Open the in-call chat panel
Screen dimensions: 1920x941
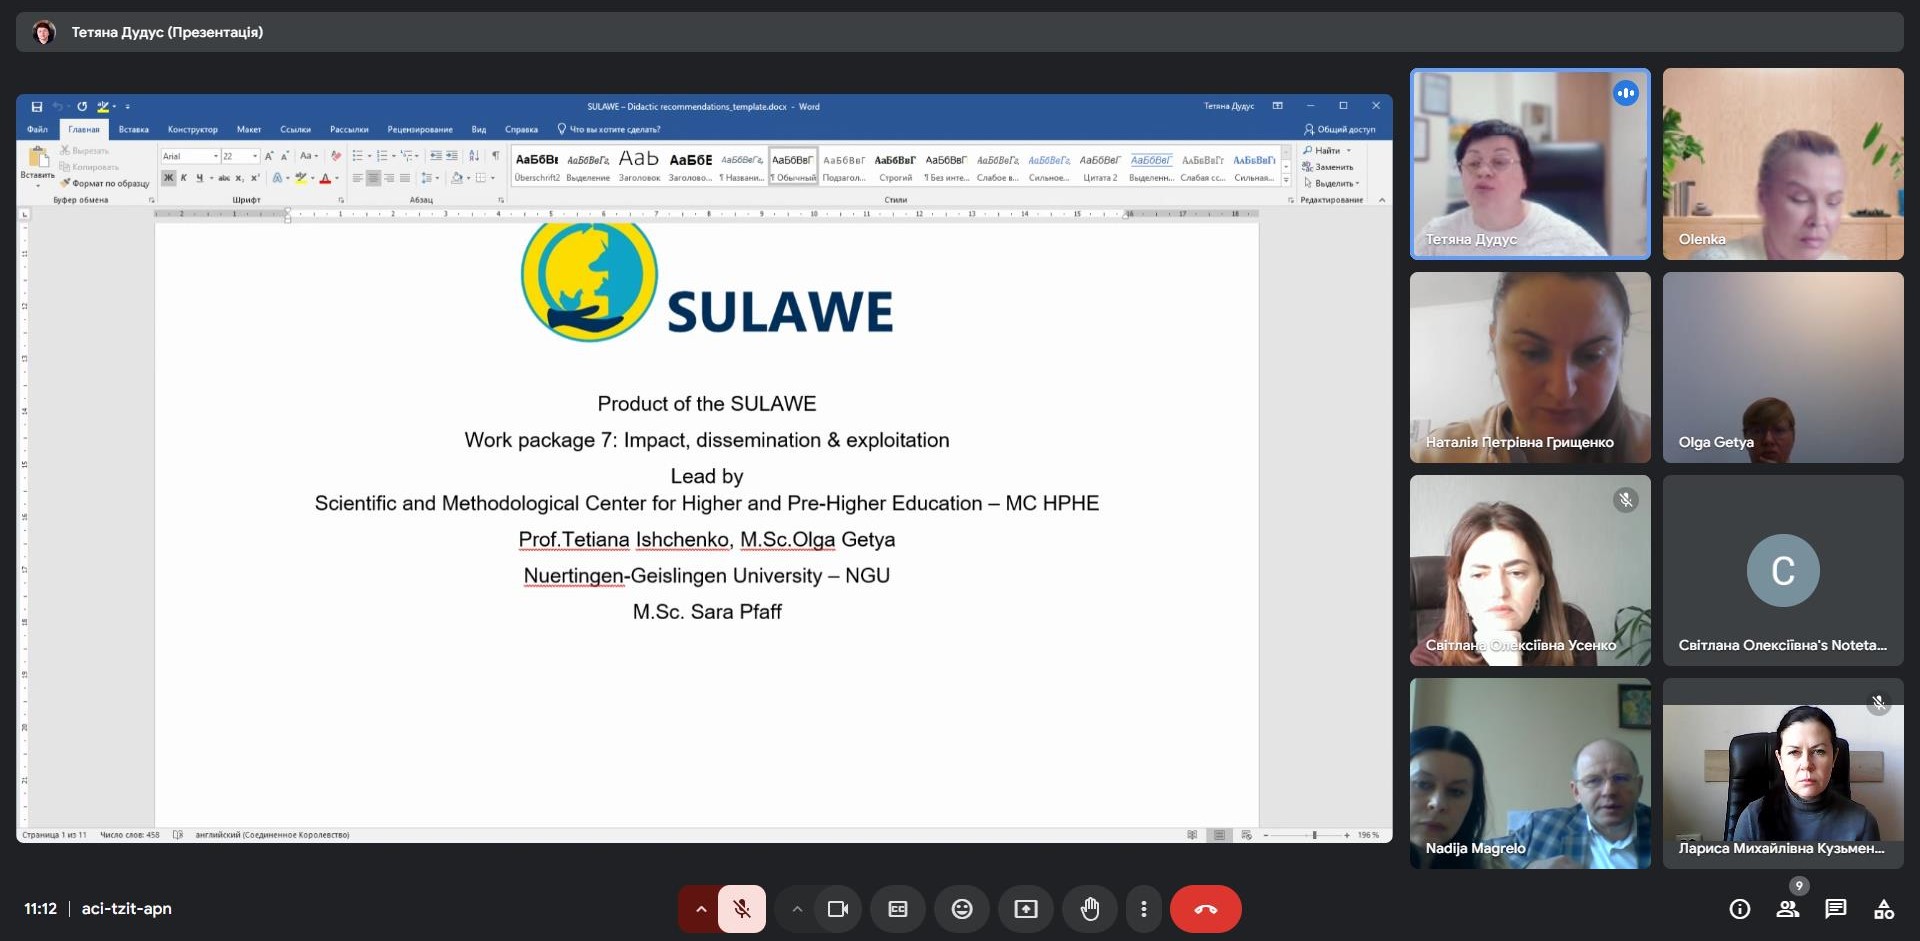tap(1836, 909)
